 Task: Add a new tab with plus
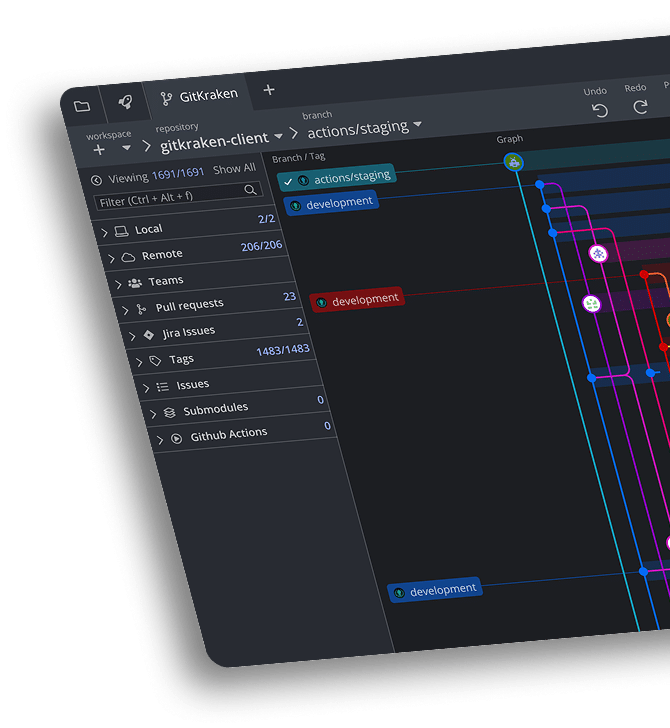269,90
